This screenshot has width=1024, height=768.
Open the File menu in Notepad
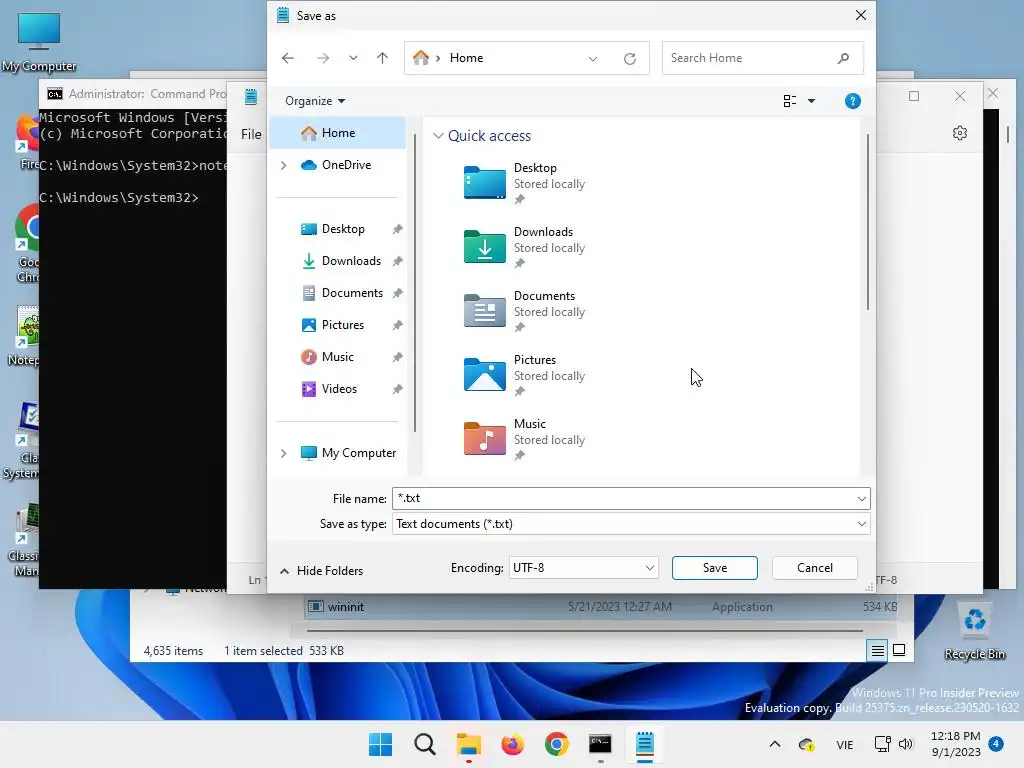pyautogui.click(x=251, y=135)
